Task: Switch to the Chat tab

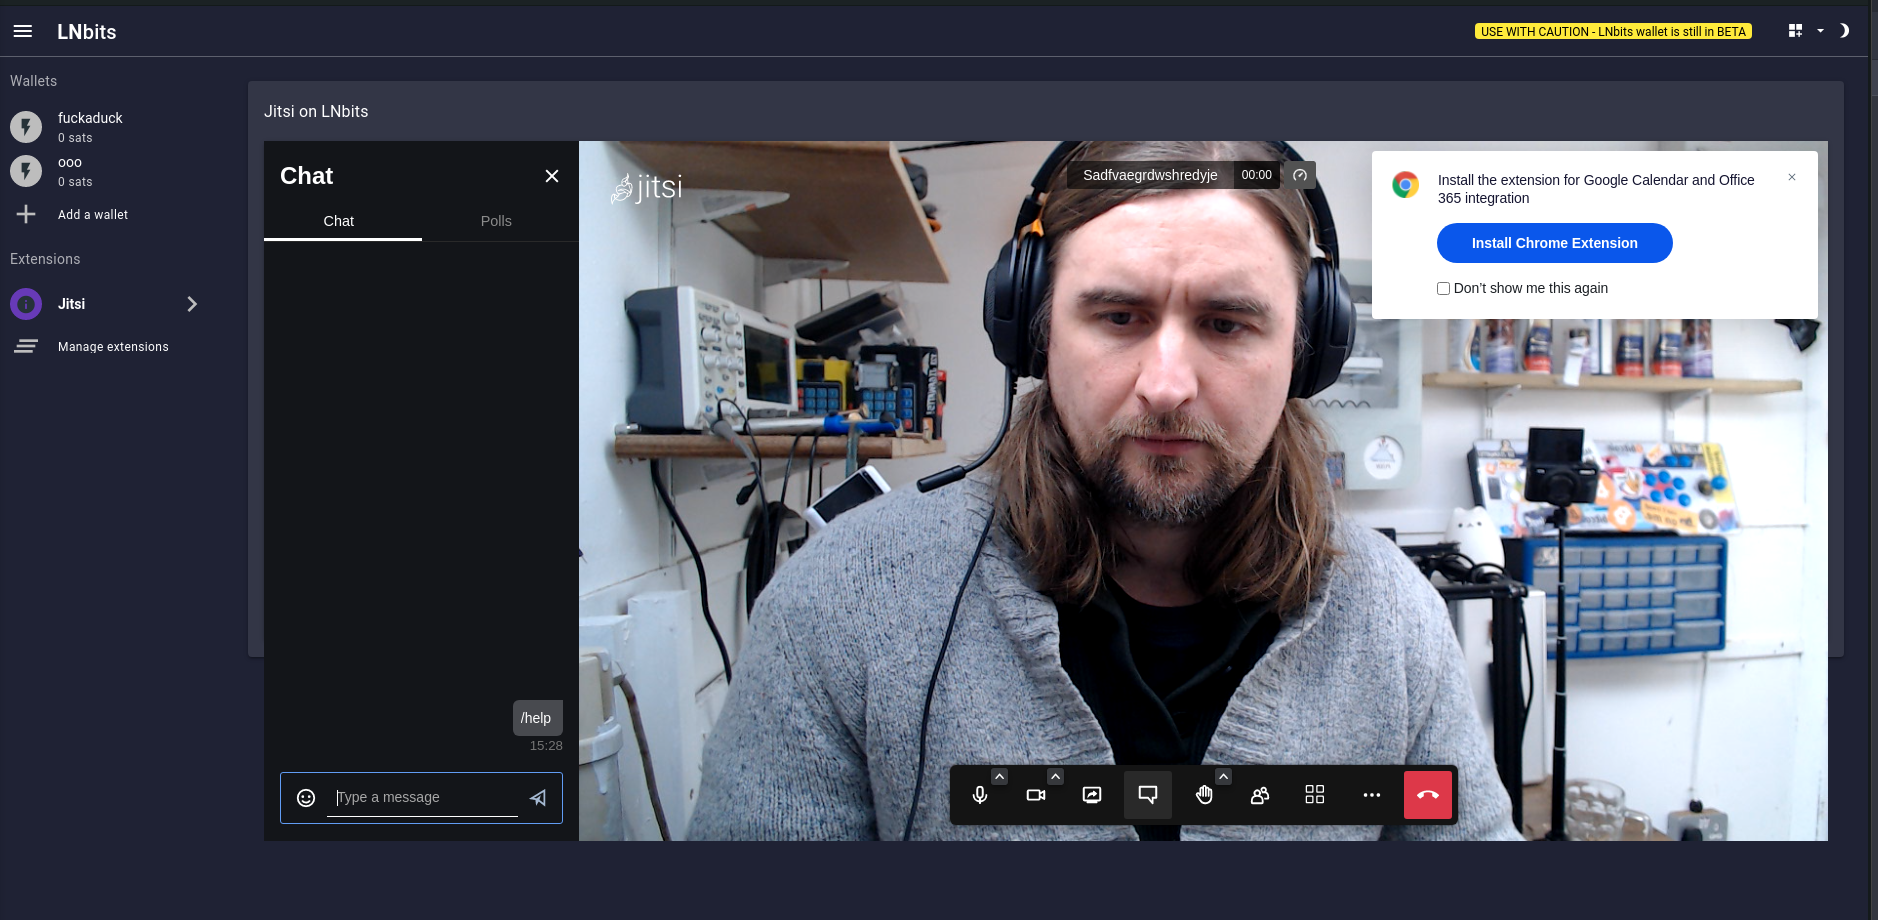Action: [x=342, y=221]
